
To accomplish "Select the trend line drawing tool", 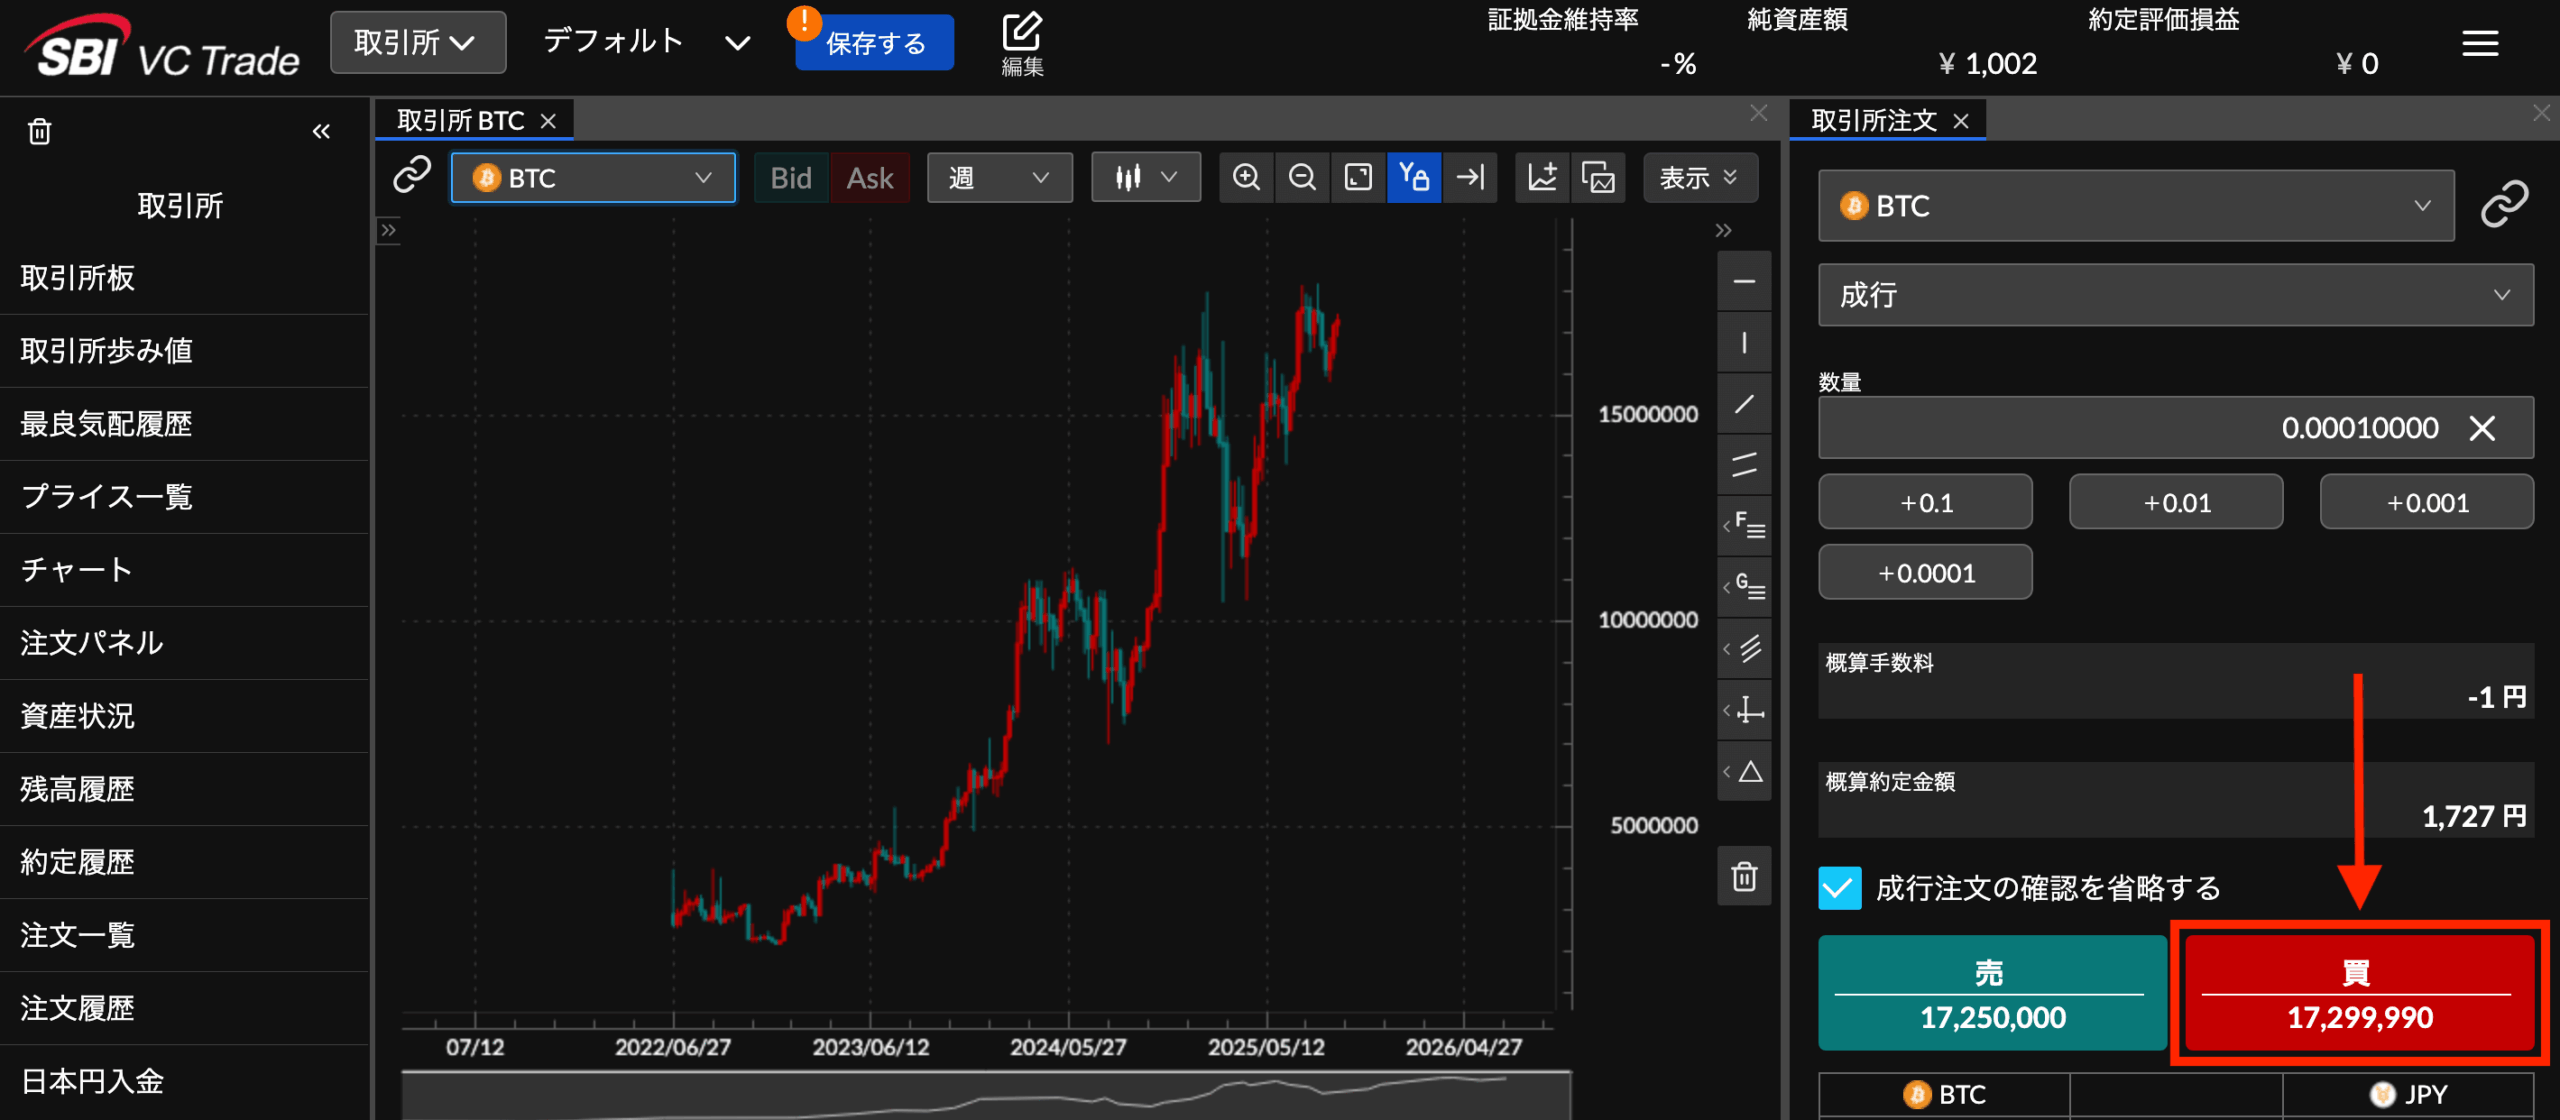I will point(1744,404).
